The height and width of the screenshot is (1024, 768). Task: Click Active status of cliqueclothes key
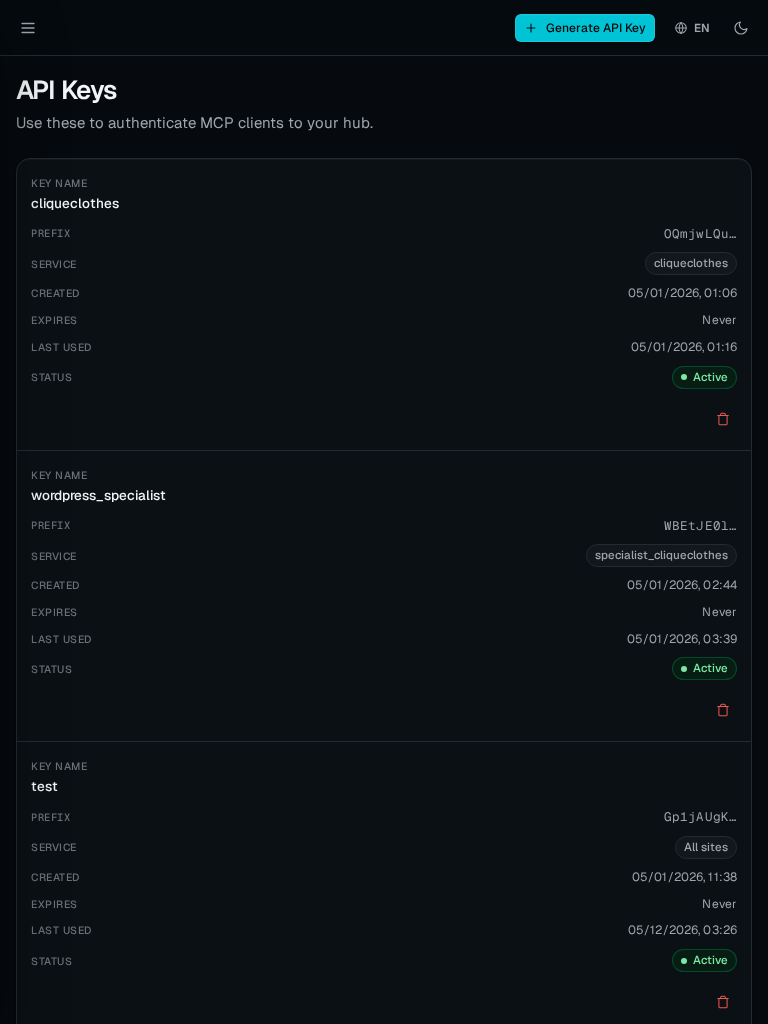tap(704, 377)
